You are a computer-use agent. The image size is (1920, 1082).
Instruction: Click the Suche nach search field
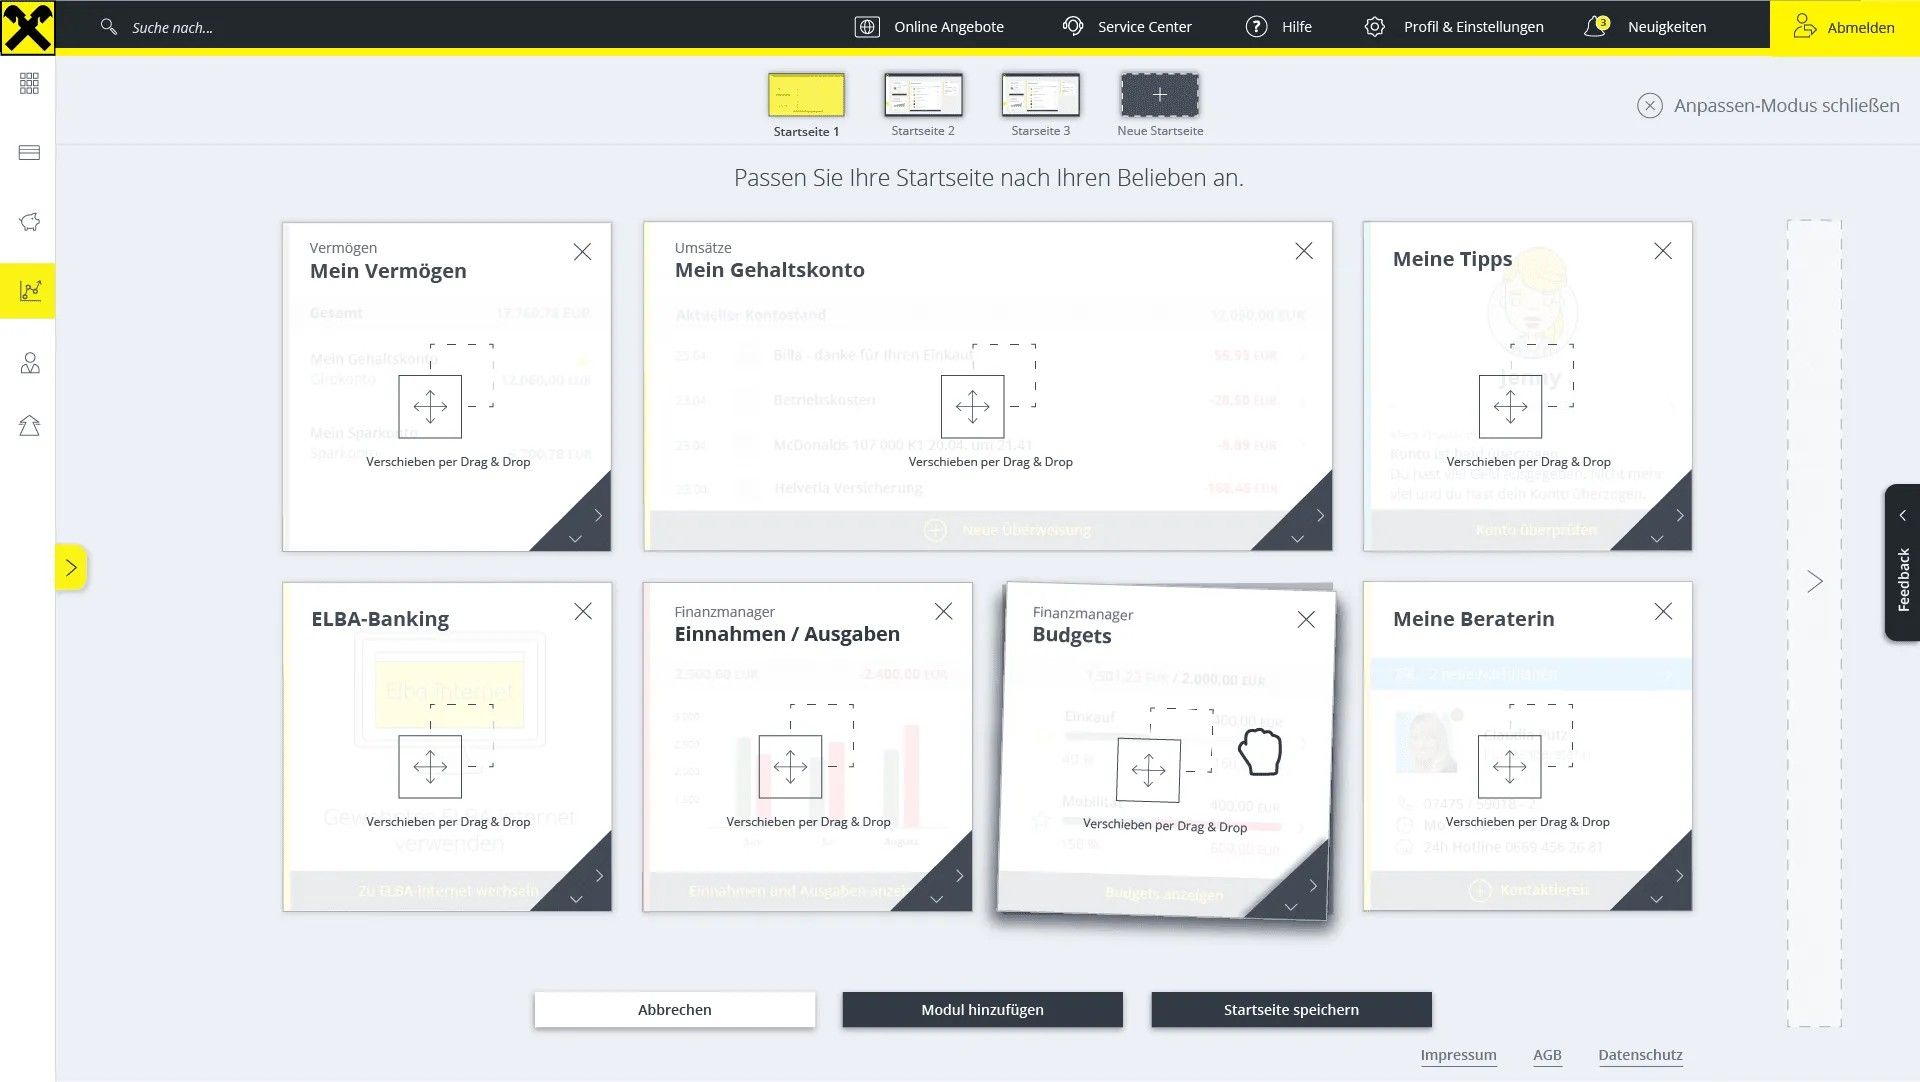coord(172,28)
